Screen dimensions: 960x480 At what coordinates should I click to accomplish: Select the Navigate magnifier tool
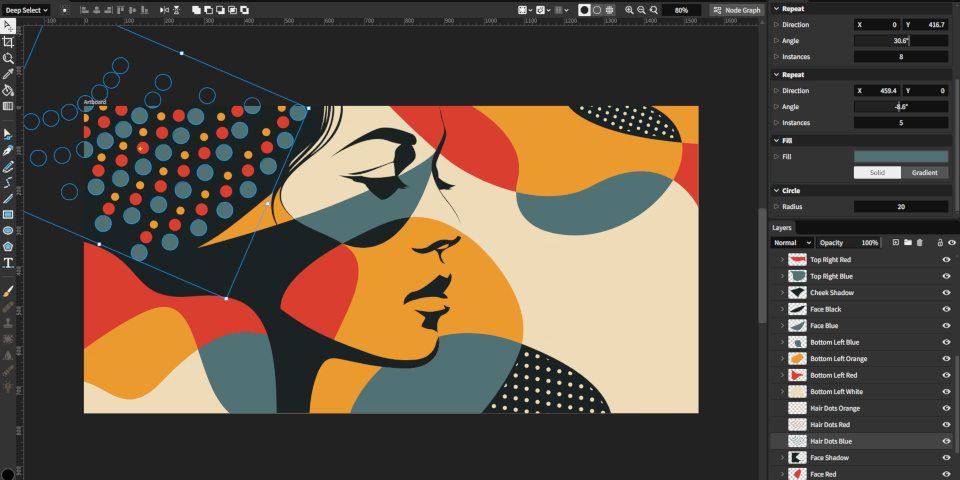(8, 58)
